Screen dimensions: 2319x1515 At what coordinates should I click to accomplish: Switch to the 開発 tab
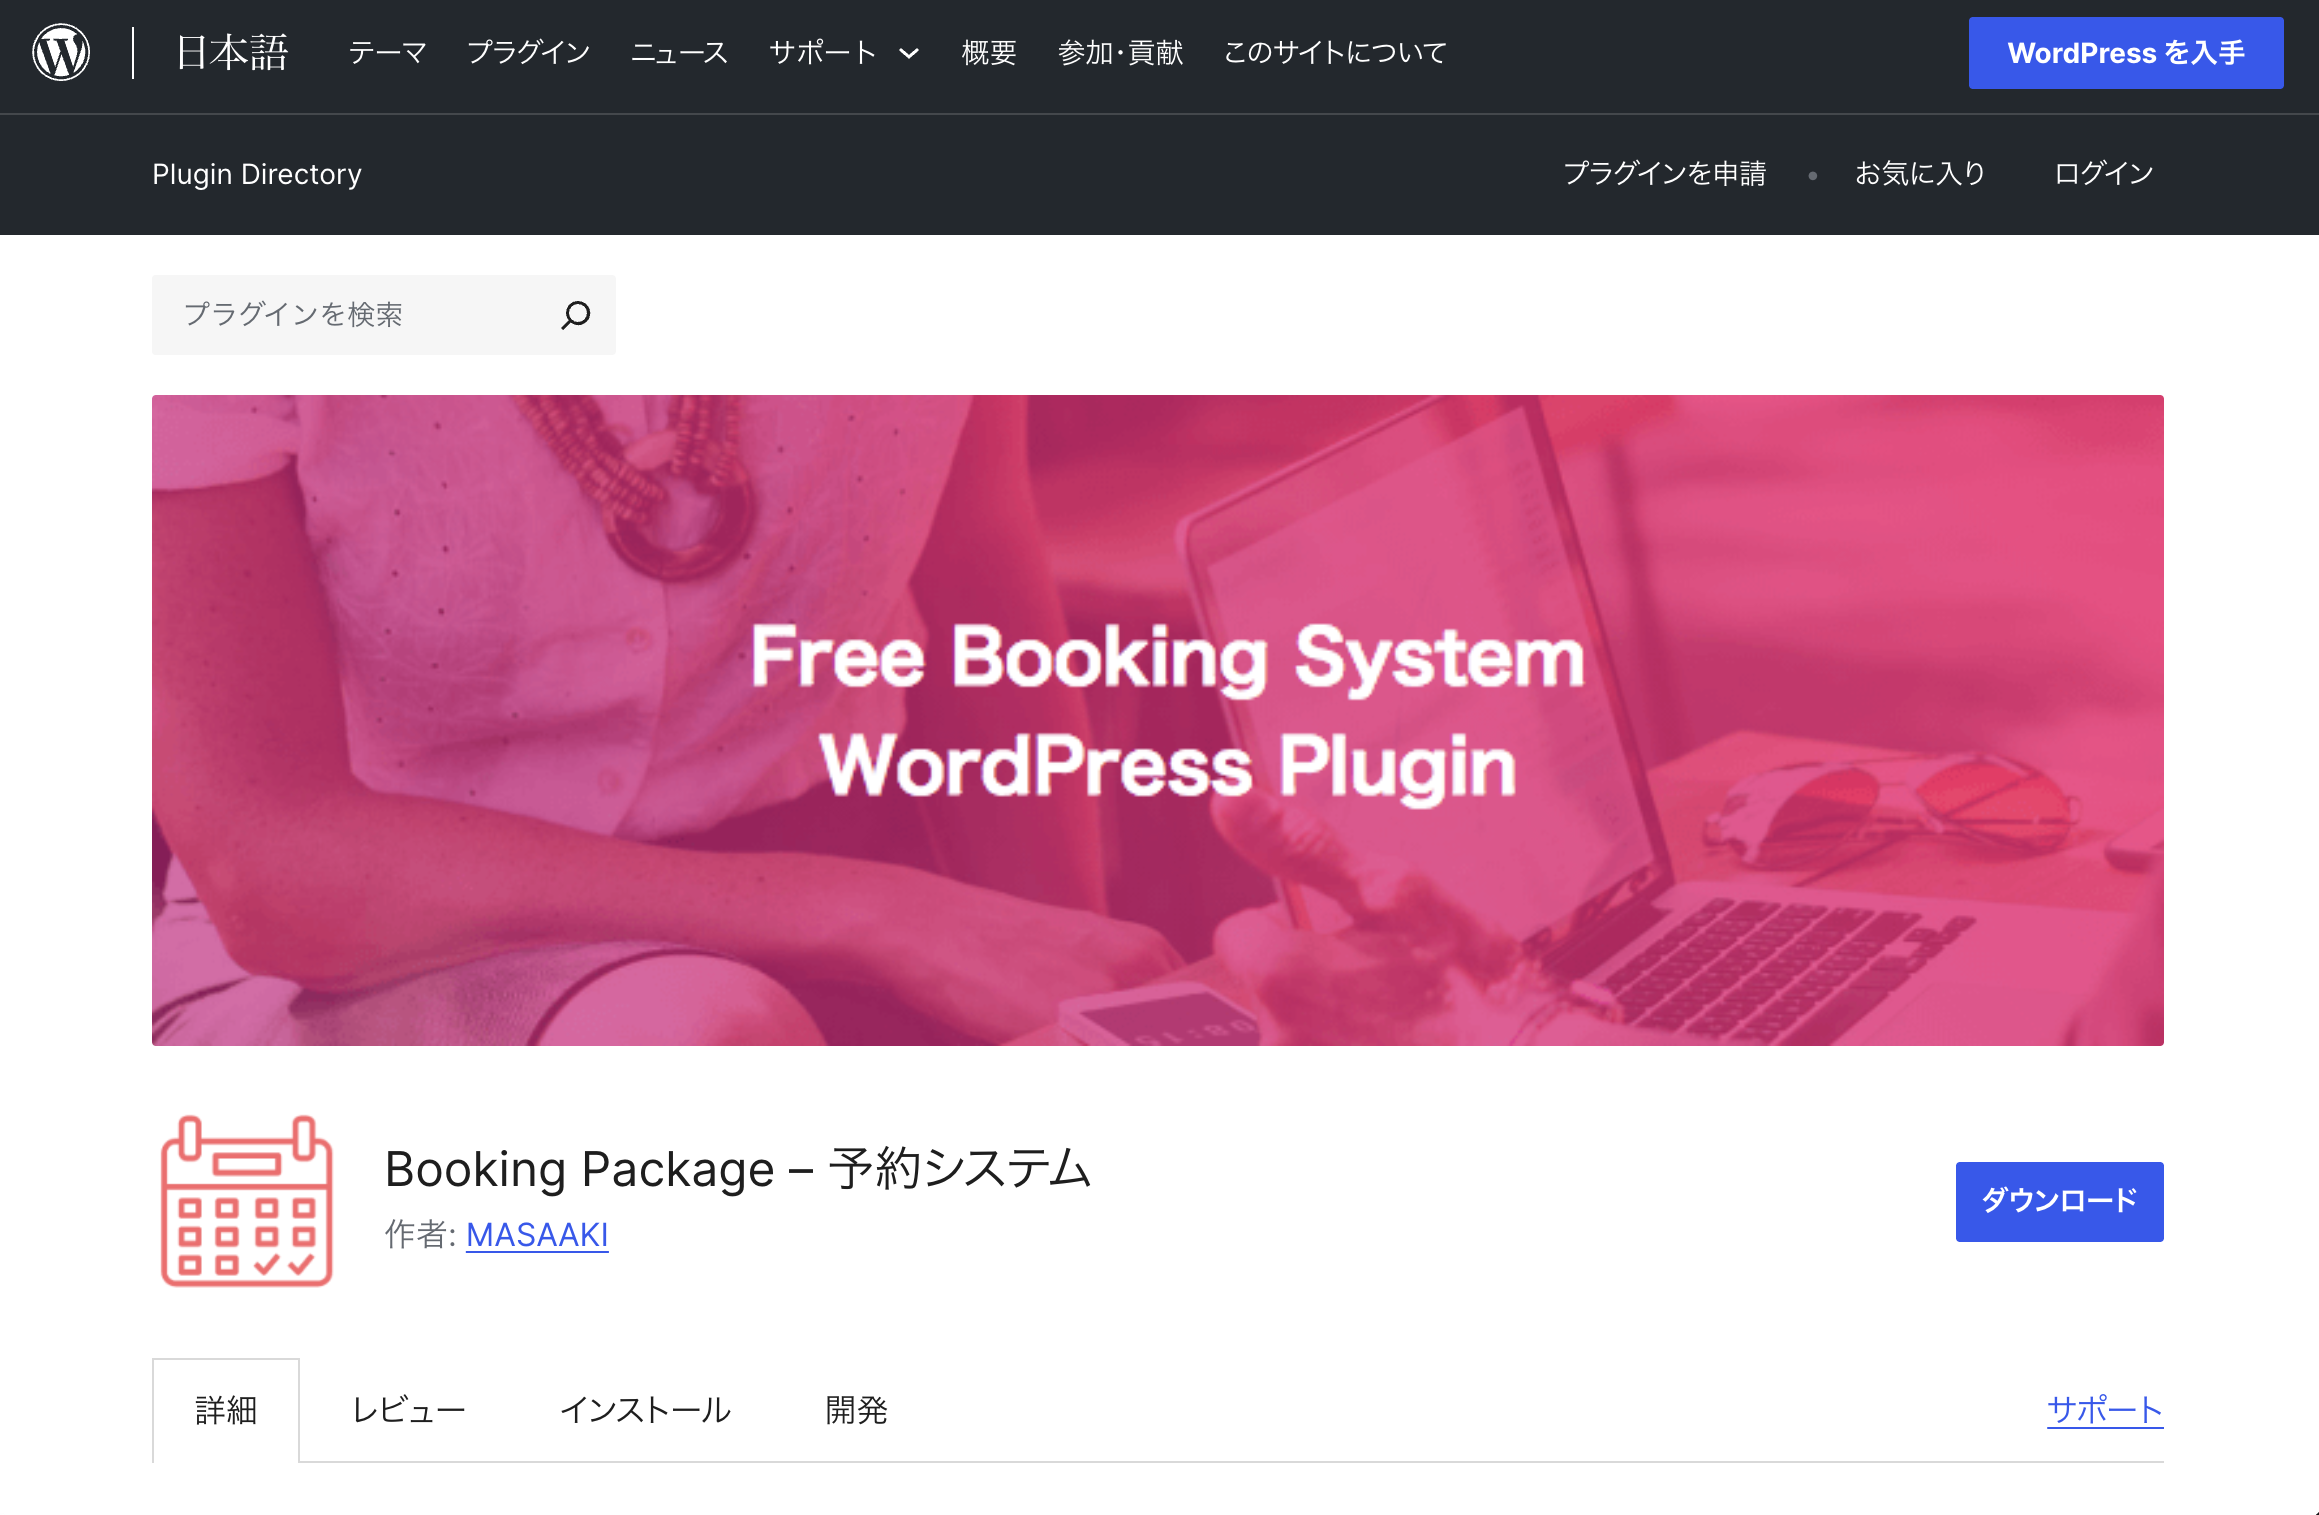pyautogui.click(x=856, y=1410)
